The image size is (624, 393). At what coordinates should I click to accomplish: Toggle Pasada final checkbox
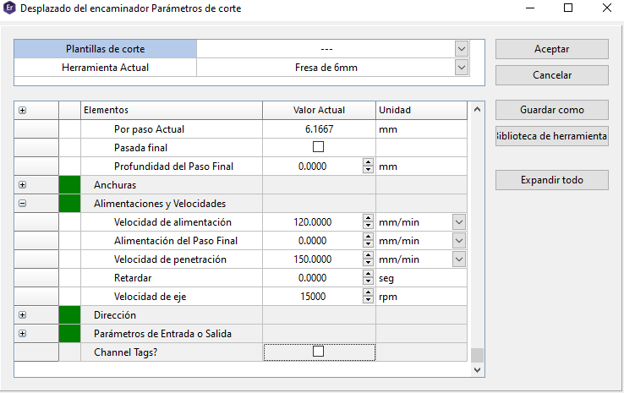click(318, 147)
